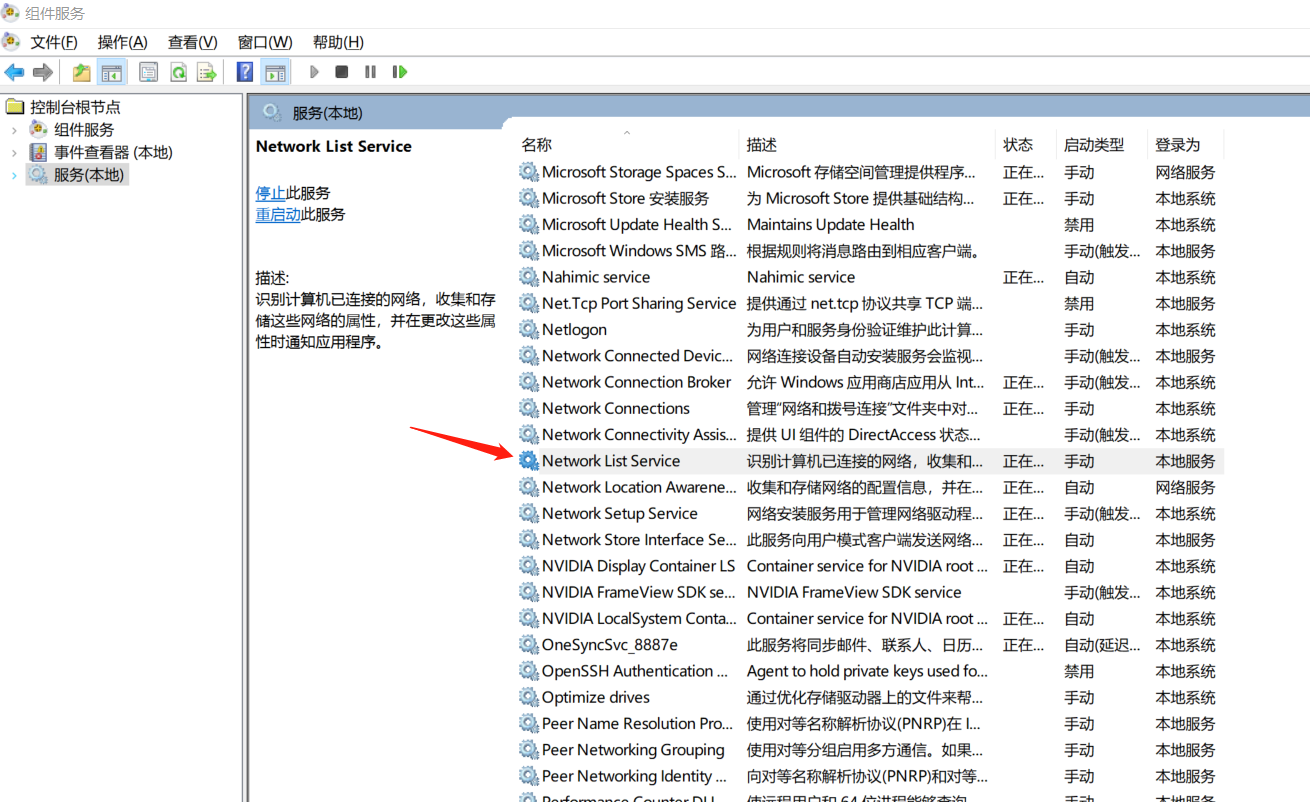
Task: Sort by the 名称 column header
Action: coord(628,145)
